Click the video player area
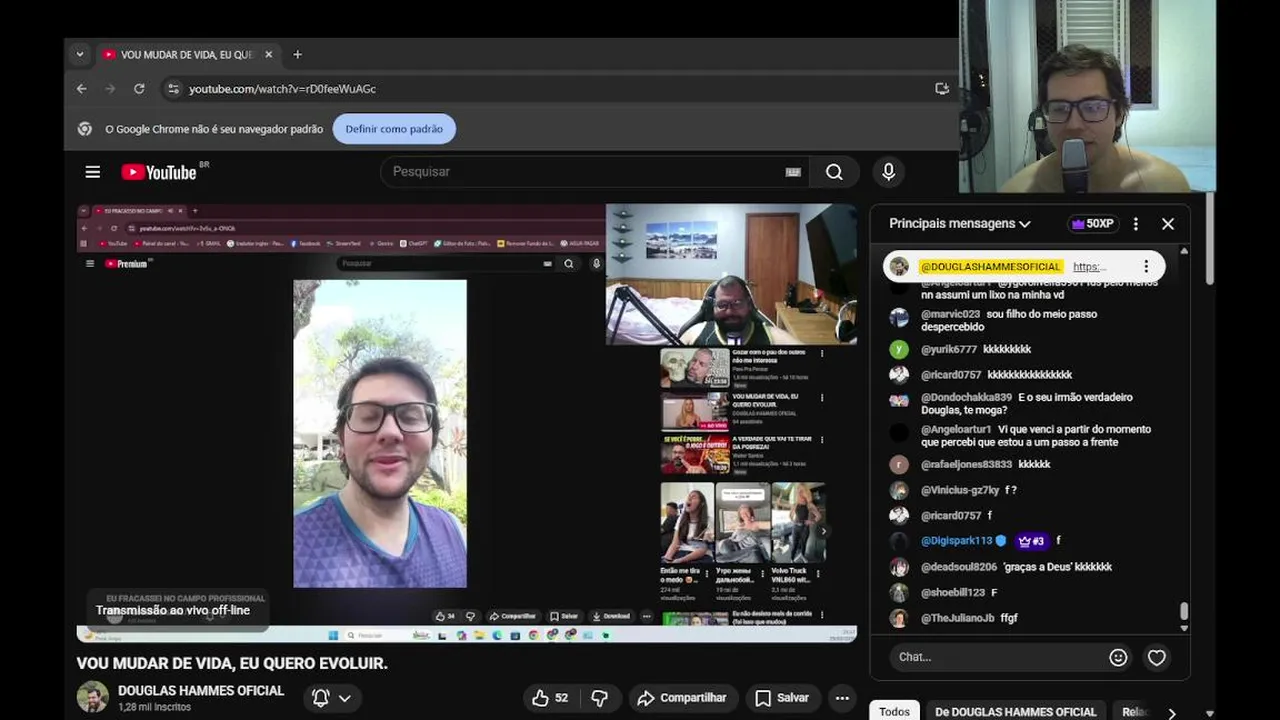Viewport: 1280px width, 720px height. tap(467, 423)
